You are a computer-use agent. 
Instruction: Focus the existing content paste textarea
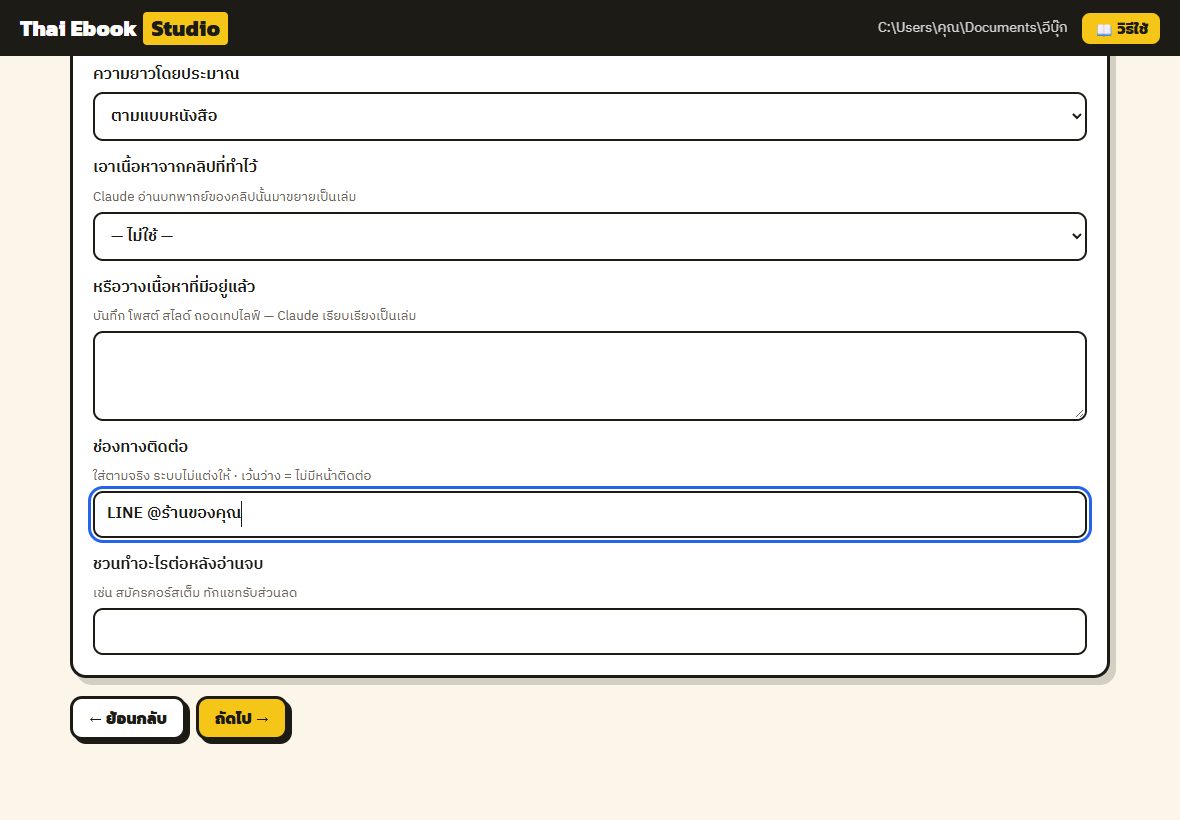(x=589, y=376)
